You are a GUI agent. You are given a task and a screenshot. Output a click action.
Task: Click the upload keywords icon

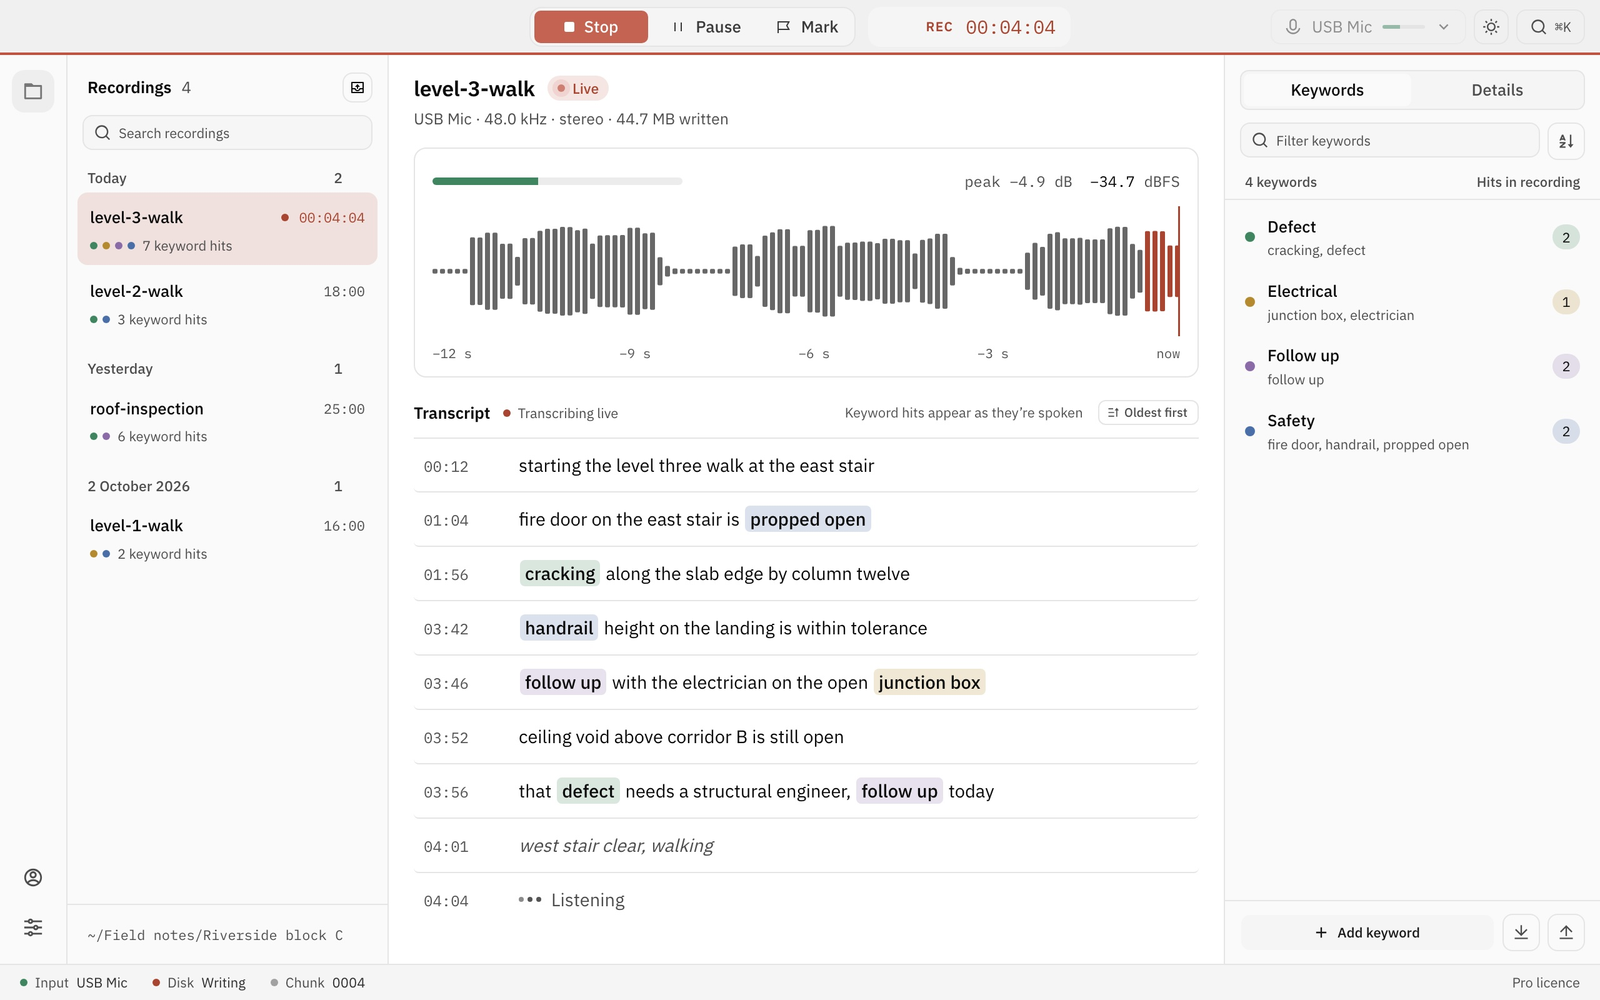pos(1566,932)
